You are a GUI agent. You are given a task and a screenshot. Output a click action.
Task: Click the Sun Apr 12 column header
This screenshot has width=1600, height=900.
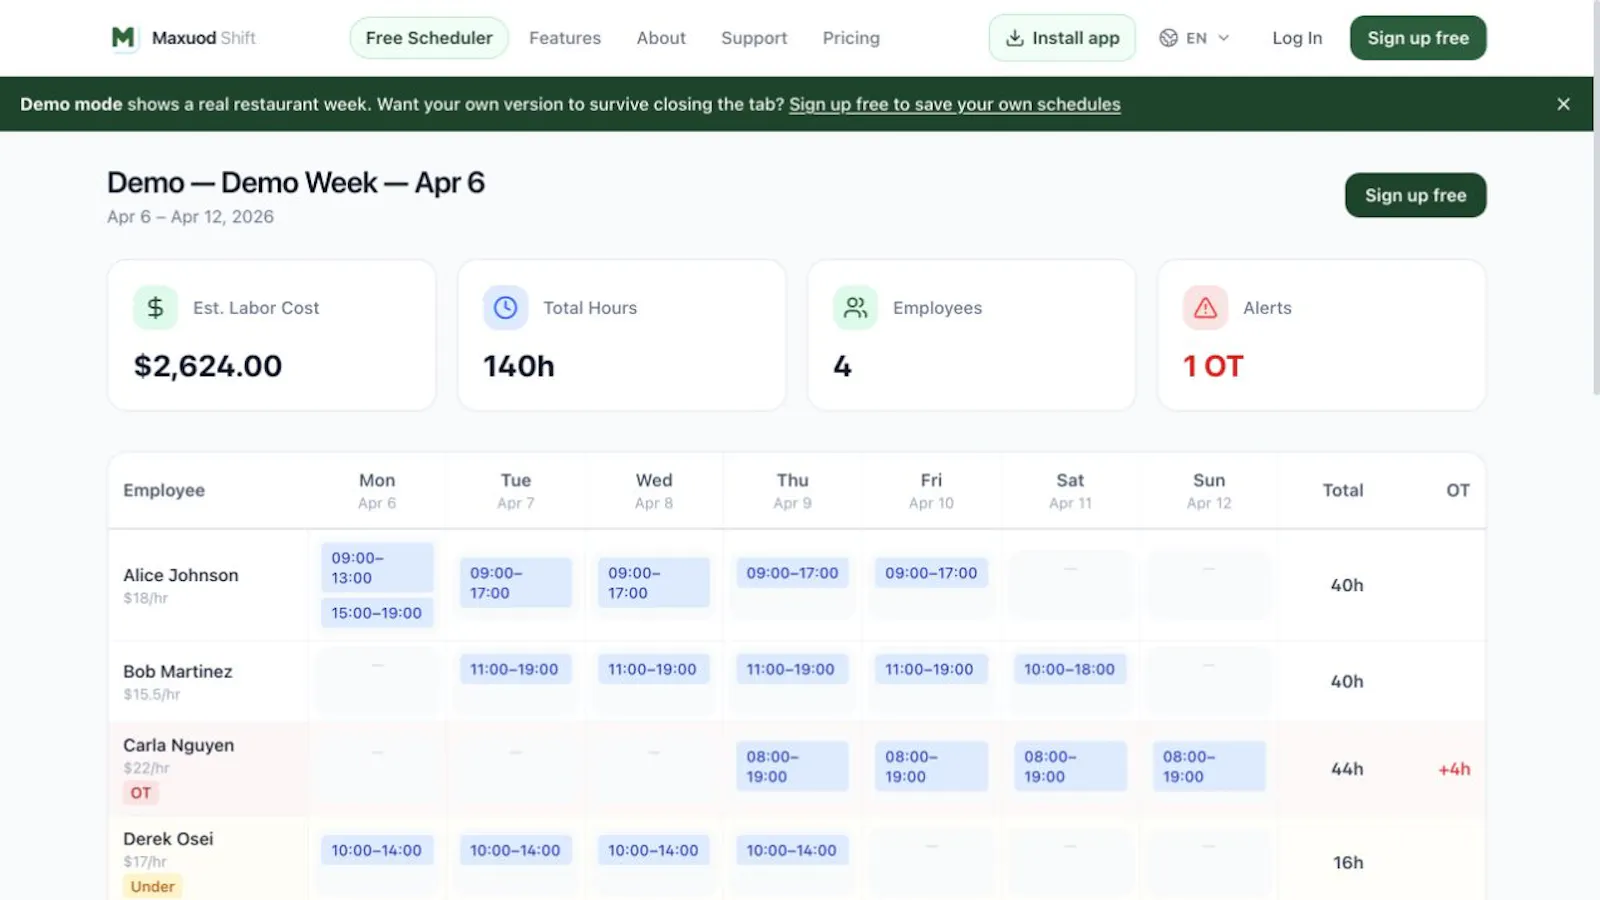point(1209,490)
